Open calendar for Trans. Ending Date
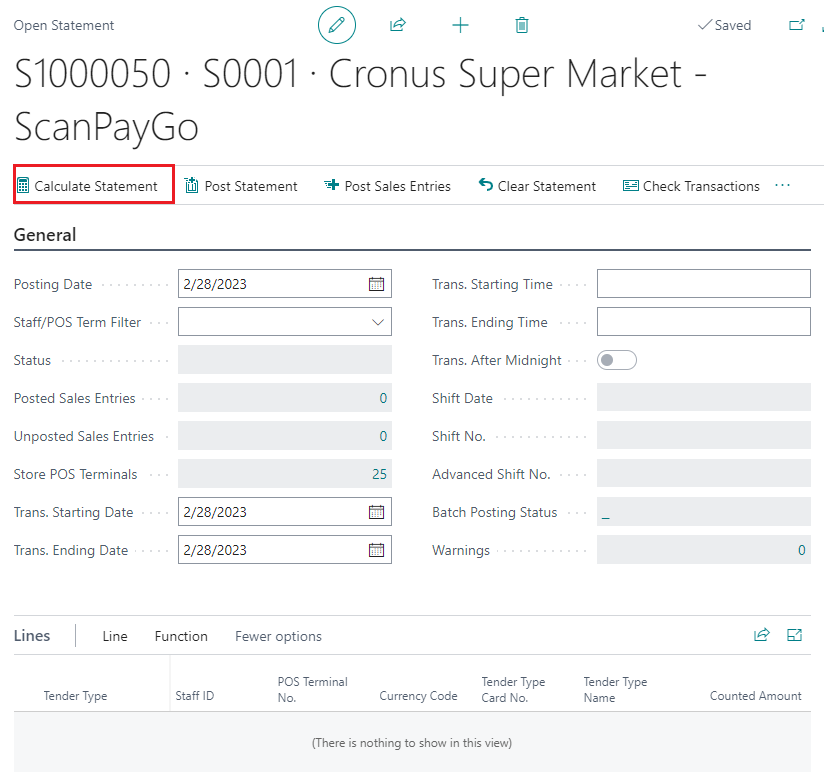Viewport: 824px width, 772px height. pyautogui.click(x=376, y=550)
